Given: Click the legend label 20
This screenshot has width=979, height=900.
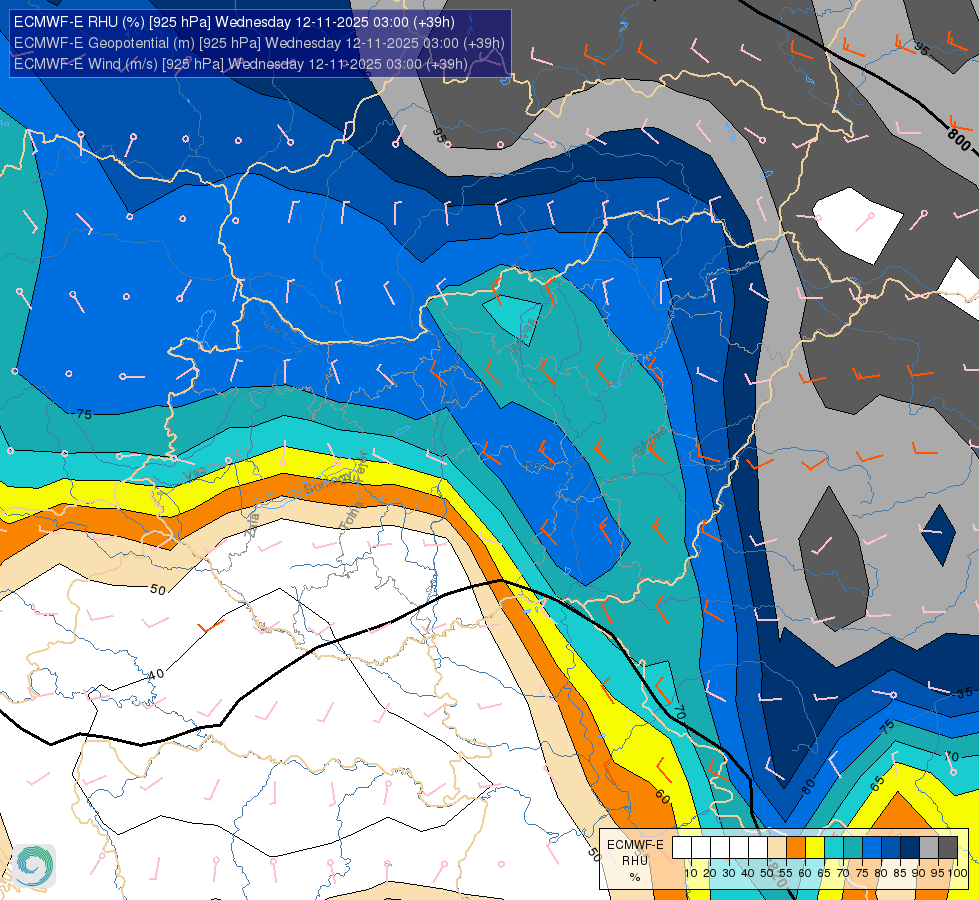Looking at the screenshot, I should pos(710,873).
